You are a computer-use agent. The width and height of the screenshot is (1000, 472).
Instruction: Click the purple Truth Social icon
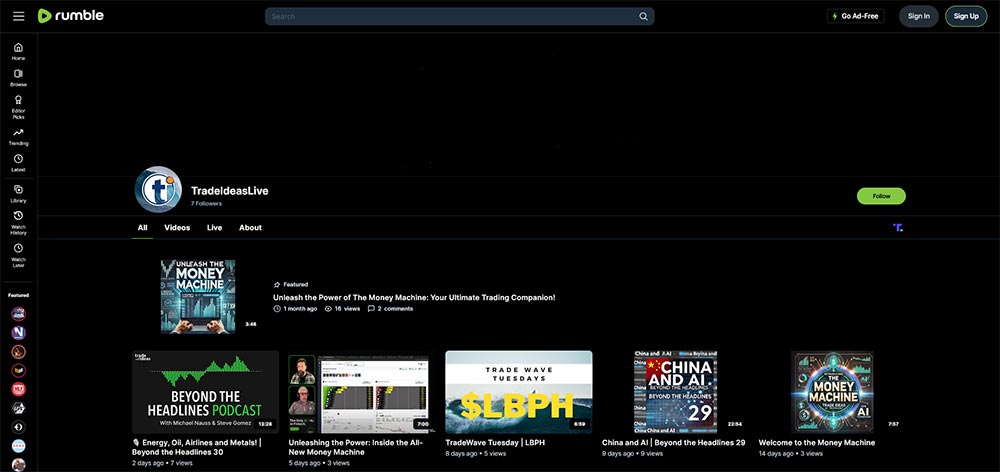[x=898, y=227]
